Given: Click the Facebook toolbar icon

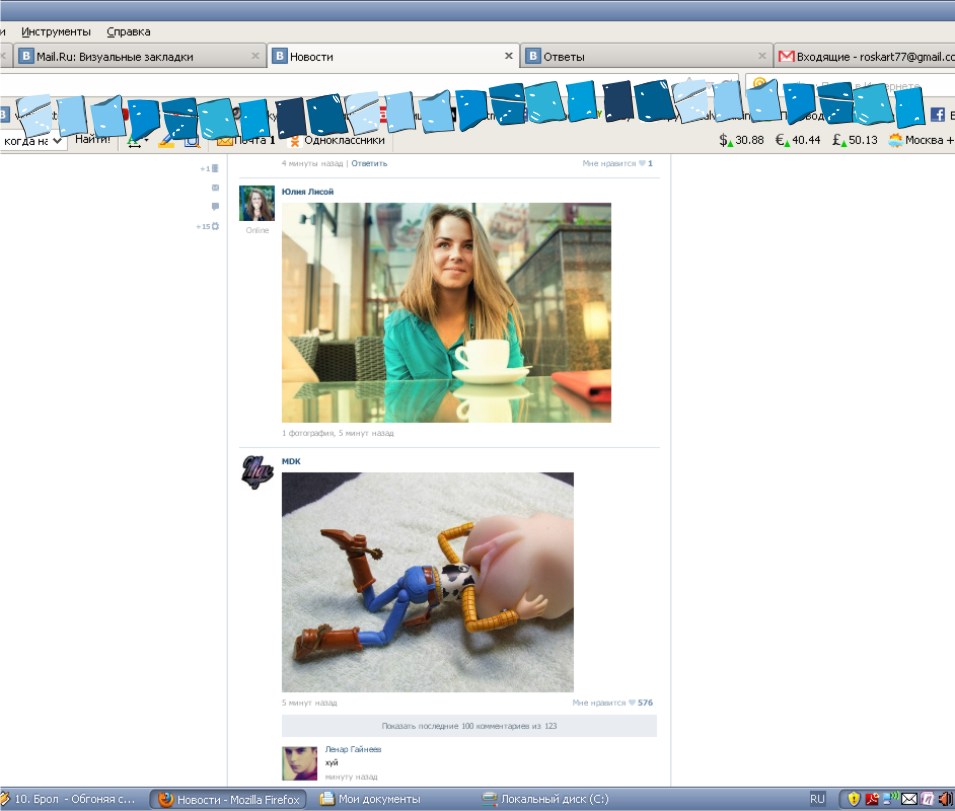Looking at the screenshot, I should tap(938, 114).
